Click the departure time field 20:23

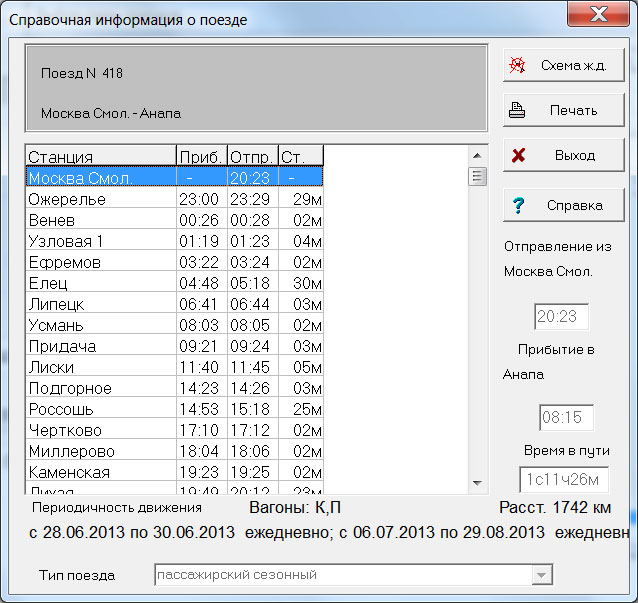(x=559, y=317)
